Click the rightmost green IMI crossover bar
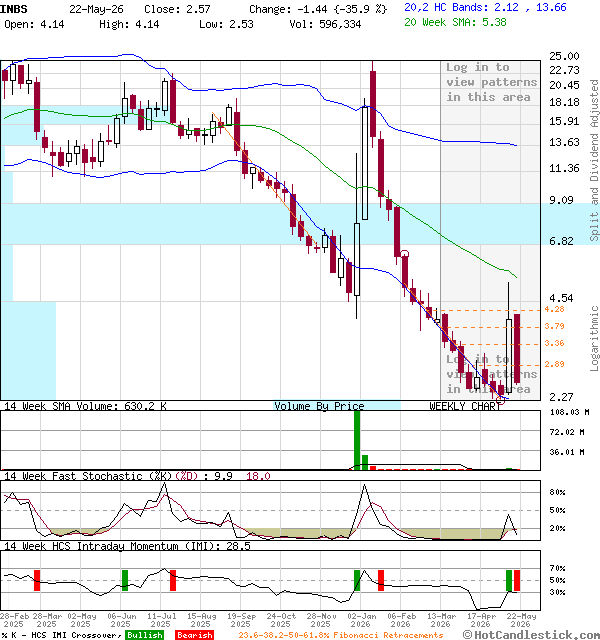The image size is (600, 640). click(x=509, y=580)
